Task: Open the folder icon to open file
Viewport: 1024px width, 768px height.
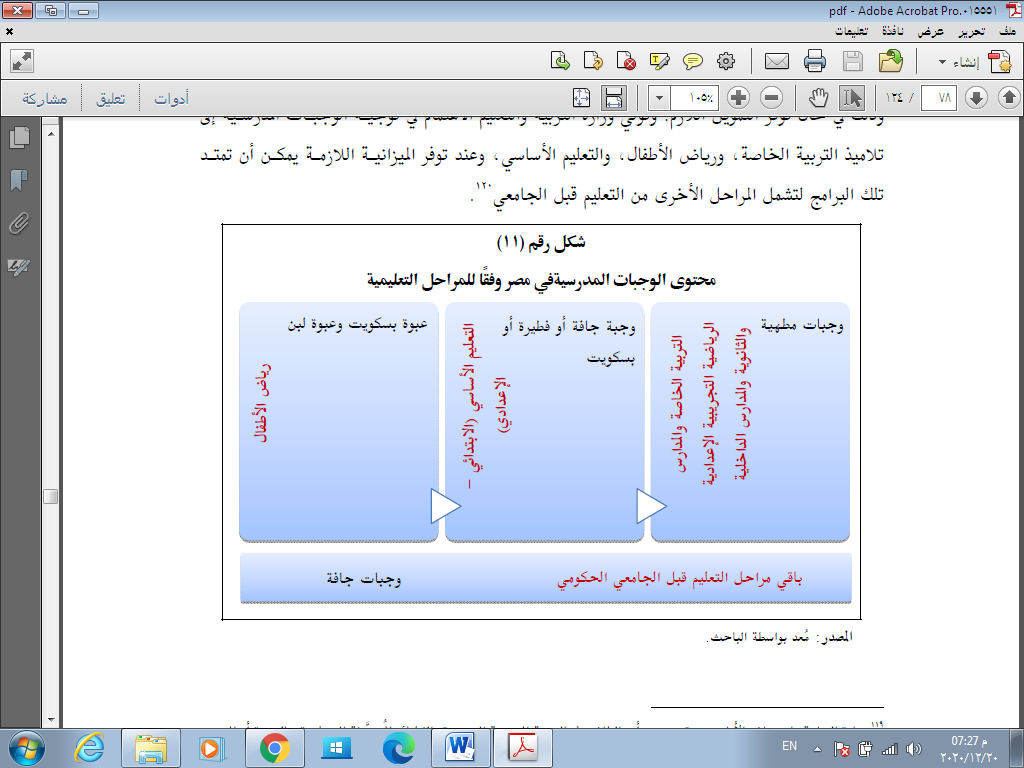Action: (x=890, y=61)
